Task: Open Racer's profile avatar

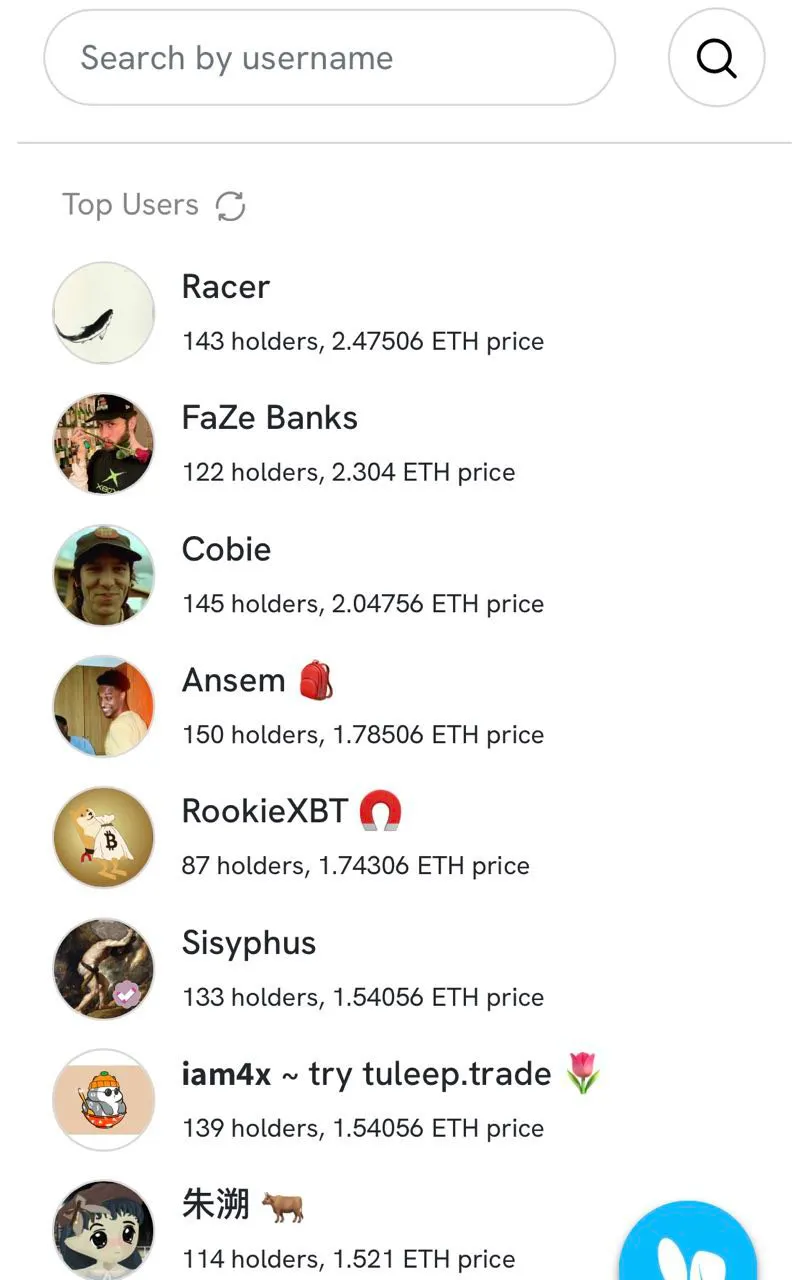Action: pyautogui.click(x=103, y=312)
